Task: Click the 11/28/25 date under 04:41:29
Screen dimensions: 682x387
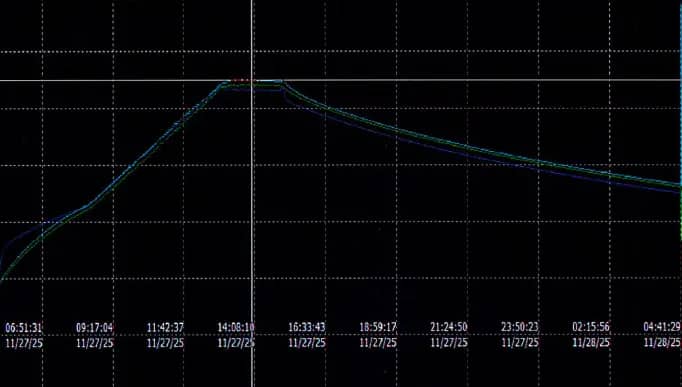Action: tap(662, 343)
